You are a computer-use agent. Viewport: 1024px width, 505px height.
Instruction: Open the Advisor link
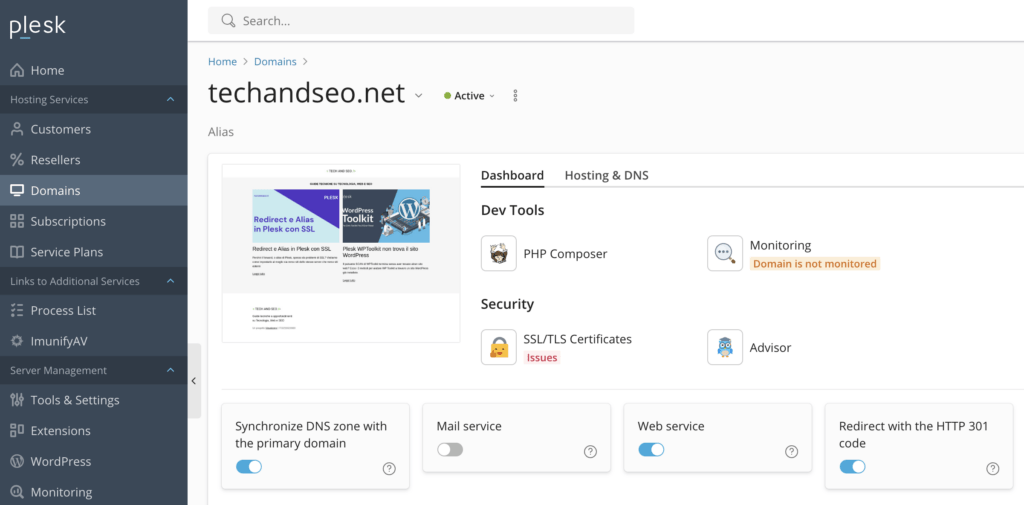point(770,348)
